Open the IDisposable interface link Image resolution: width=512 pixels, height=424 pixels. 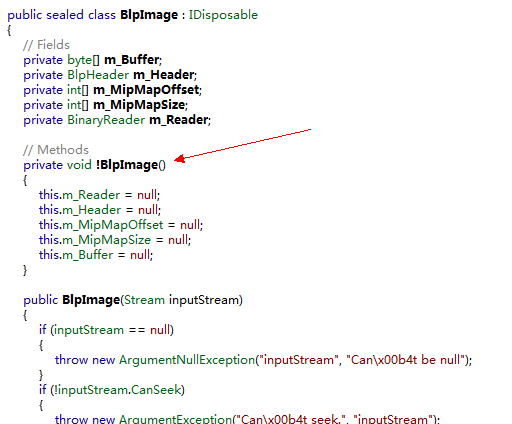coord(223,15)
